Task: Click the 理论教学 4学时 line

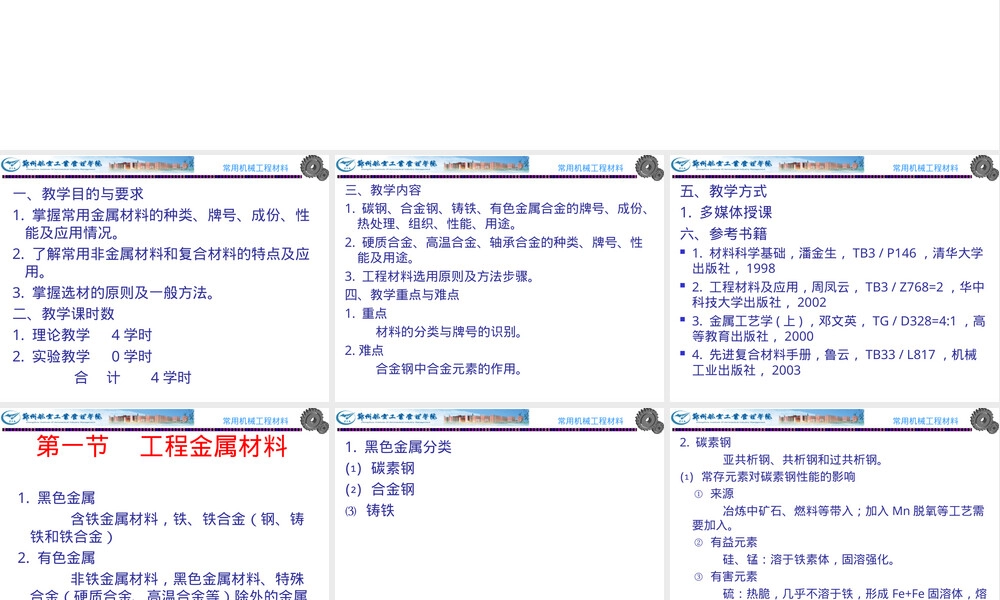Action: [x=82, y=335]
